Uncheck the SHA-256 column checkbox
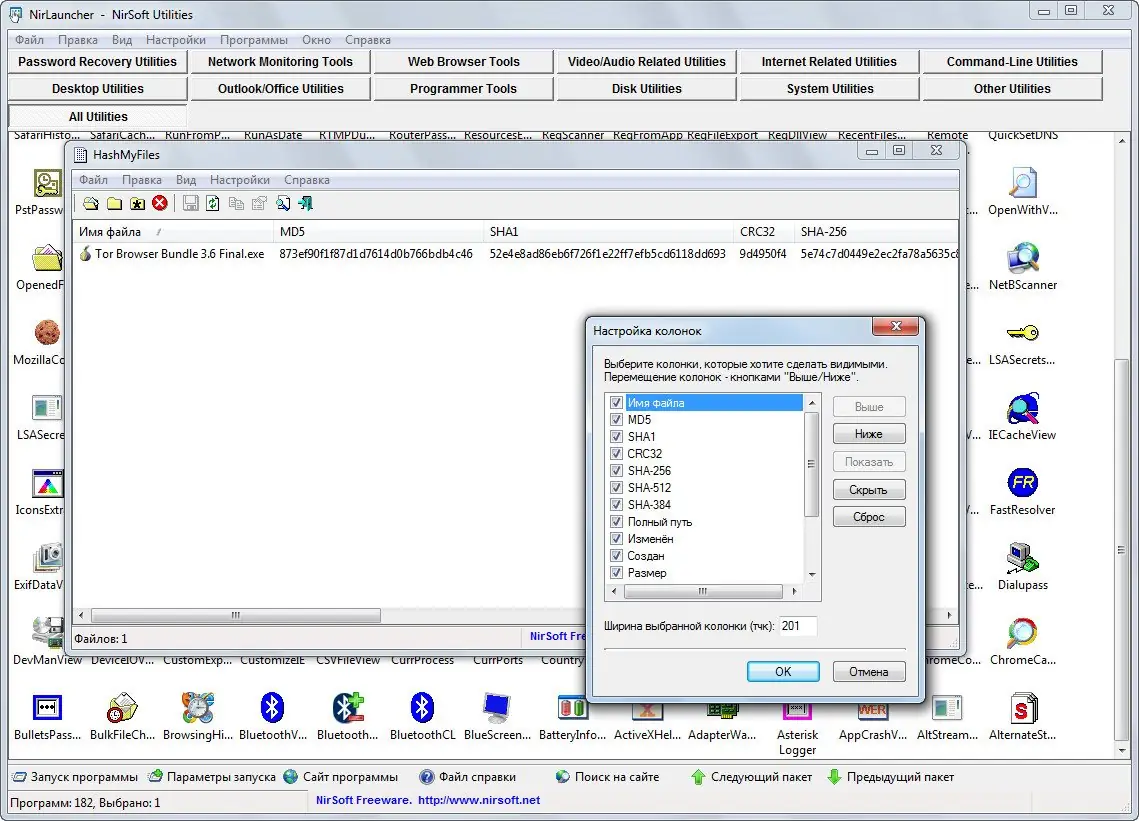Screen dimensions: 1139x821 [x=616, y=471]
